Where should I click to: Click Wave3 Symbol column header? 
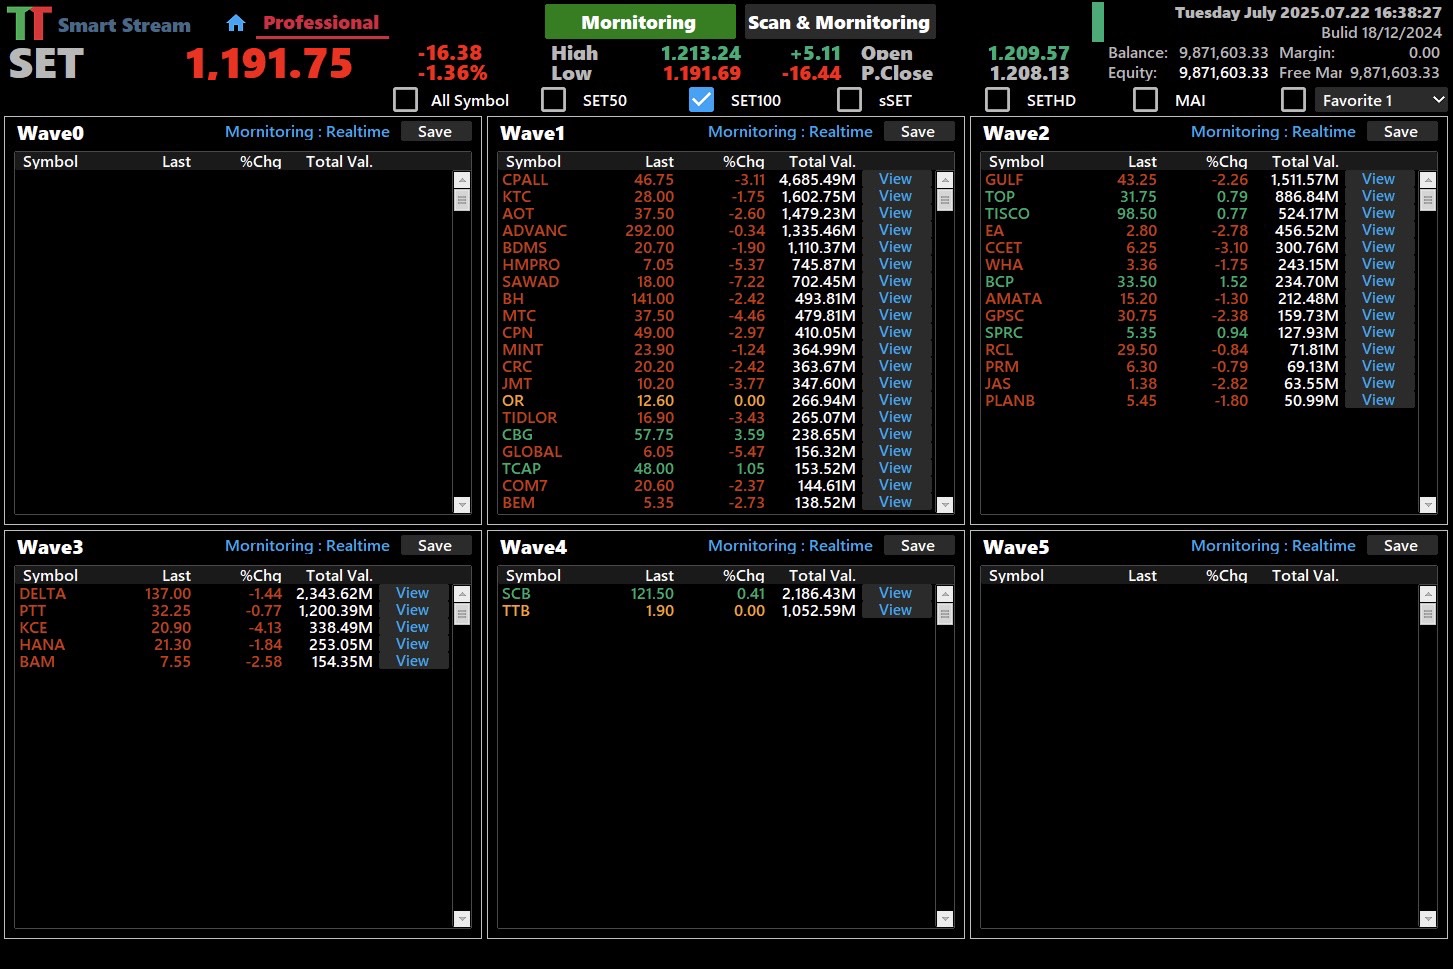pos(50,576)
